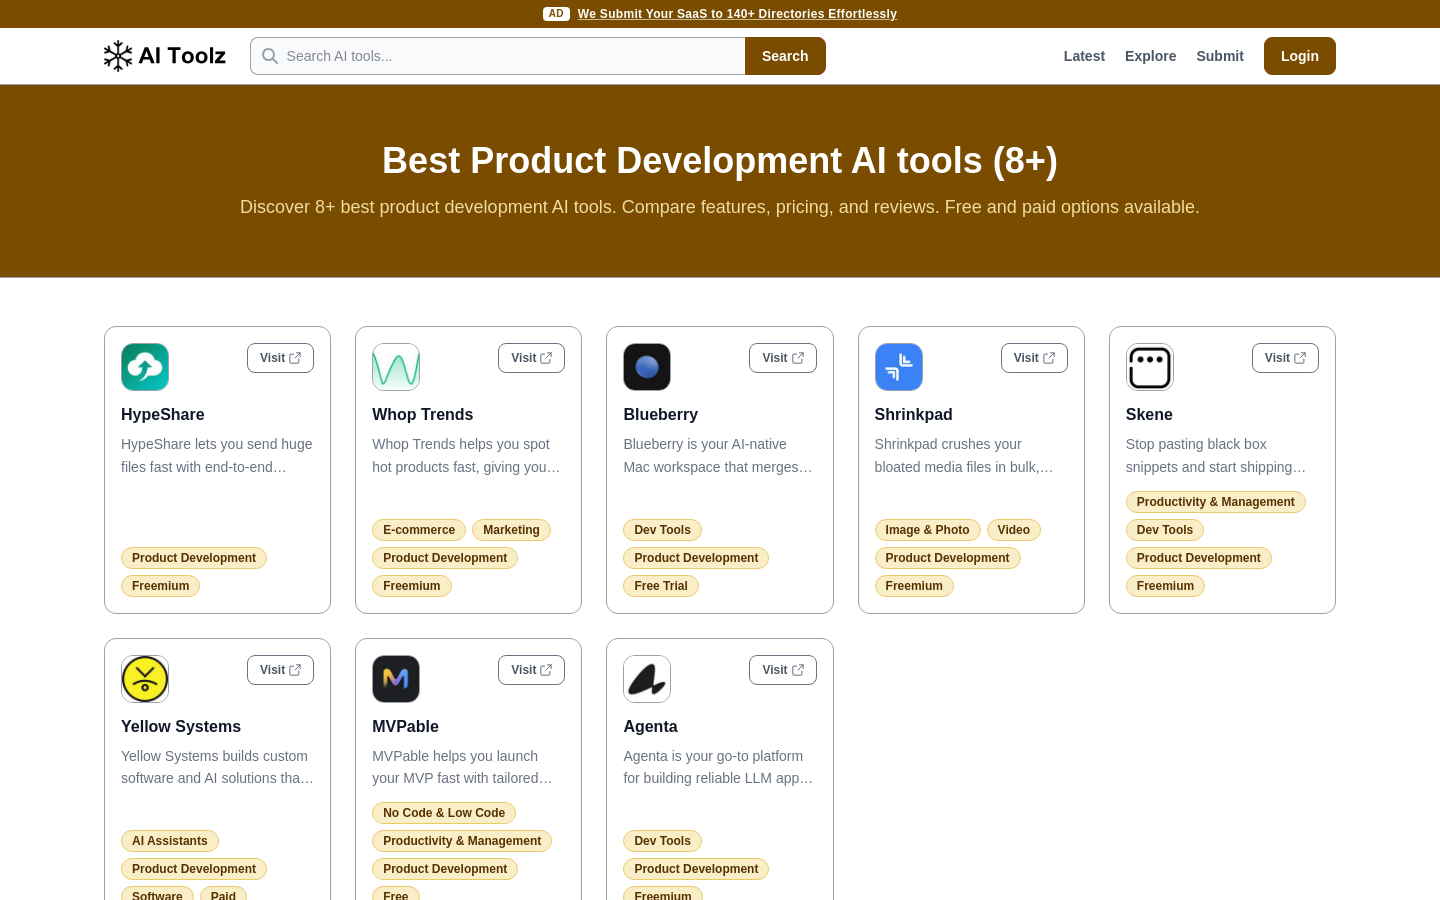Image resolution: width=1440 pixels, height=900 pixels.
Task: Select the Marketing tag on Whop Trends
Action: click(511, 530)
